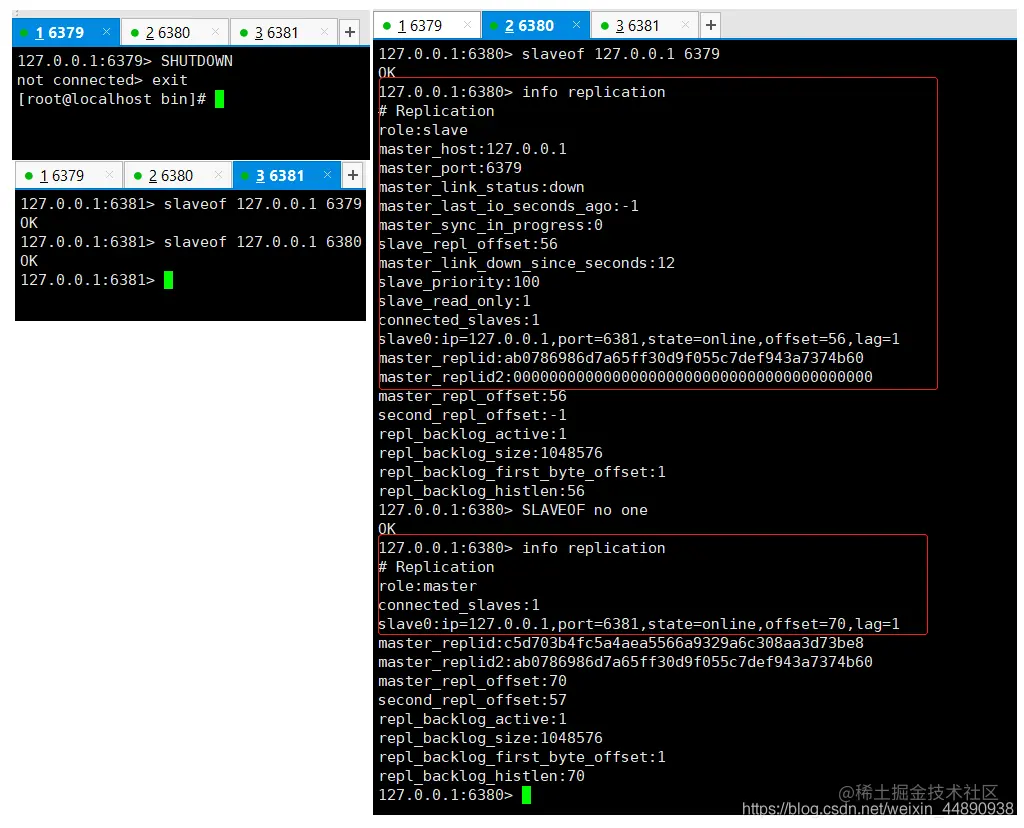The image size is (1024, 828).
Task: Click the role:master line
Action: (x=428, y=586)
